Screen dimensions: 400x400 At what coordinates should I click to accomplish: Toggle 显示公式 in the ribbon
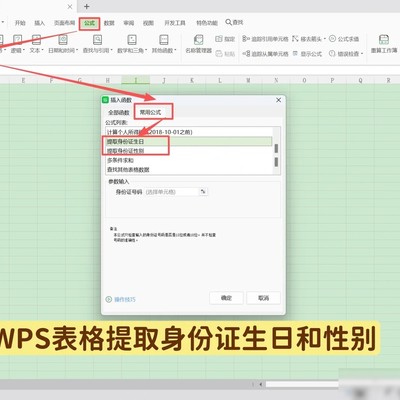(307, 54)
